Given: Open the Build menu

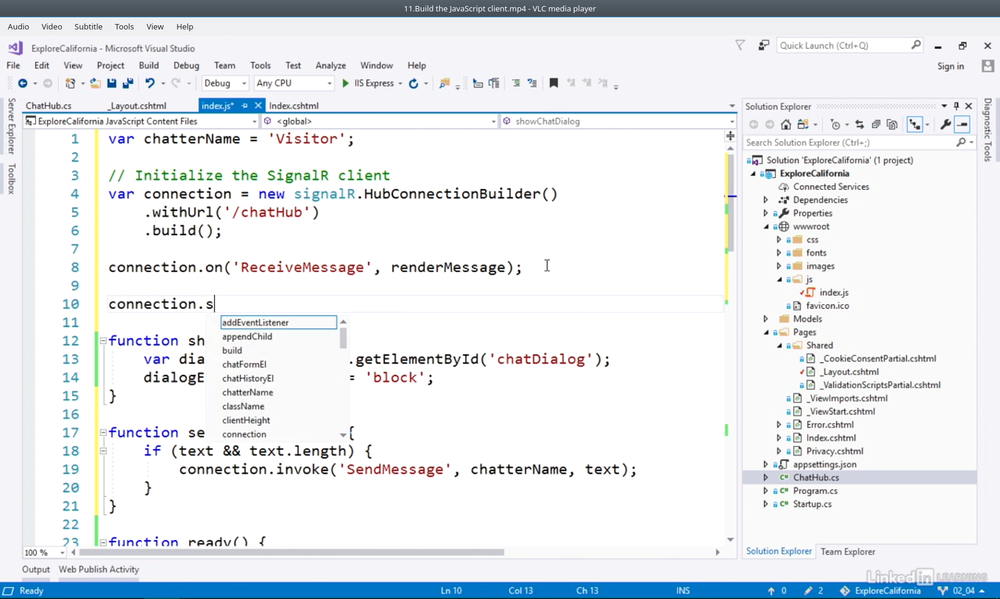Looking at the screenshot, I should (149, 65).
